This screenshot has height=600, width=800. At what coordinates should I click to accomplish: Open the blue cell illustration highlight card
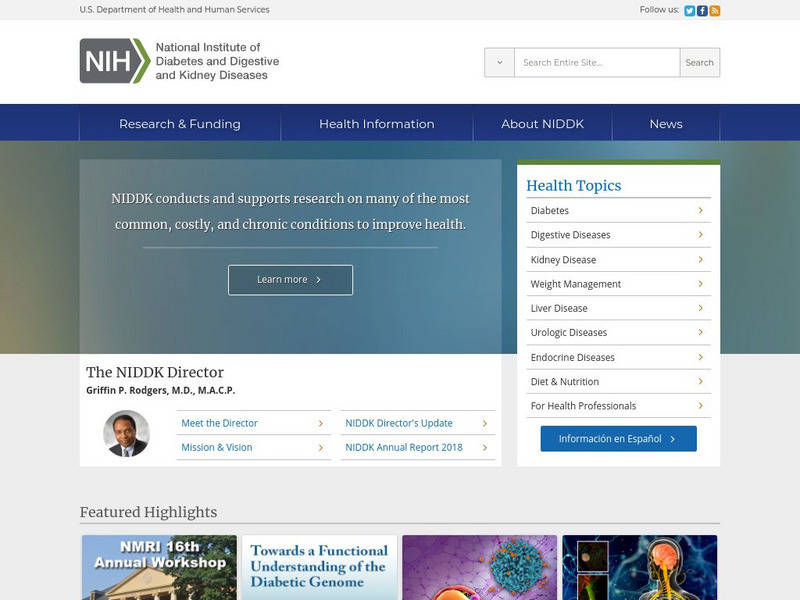480,567
